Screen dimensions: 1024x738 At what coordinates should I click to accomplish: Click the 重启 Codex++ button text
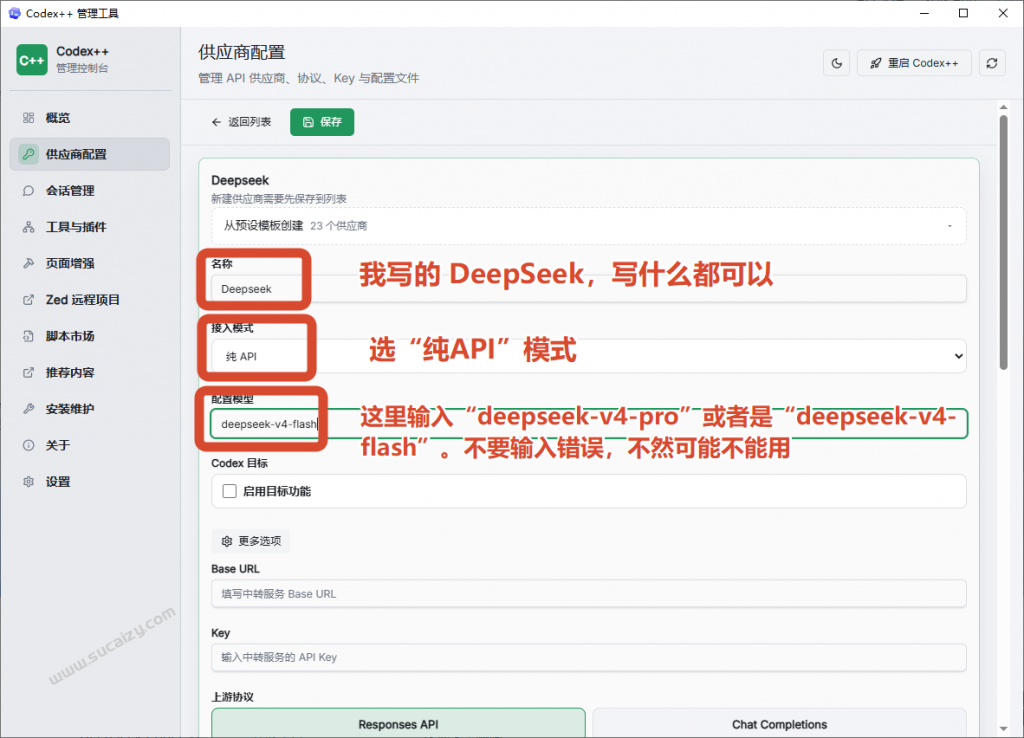pyautogui.click(x=923, y=63)
